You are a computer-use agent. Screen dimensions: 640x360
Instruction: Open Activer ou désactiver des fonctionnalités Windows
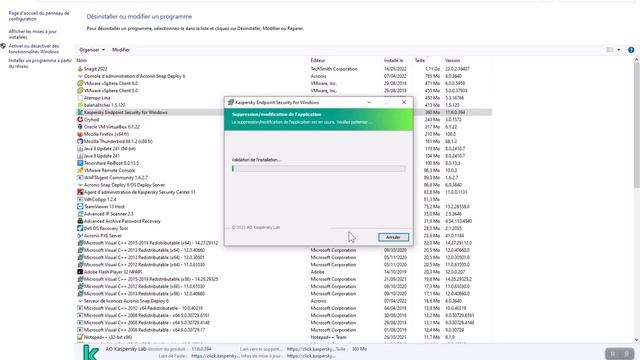[x=34, y=49]
